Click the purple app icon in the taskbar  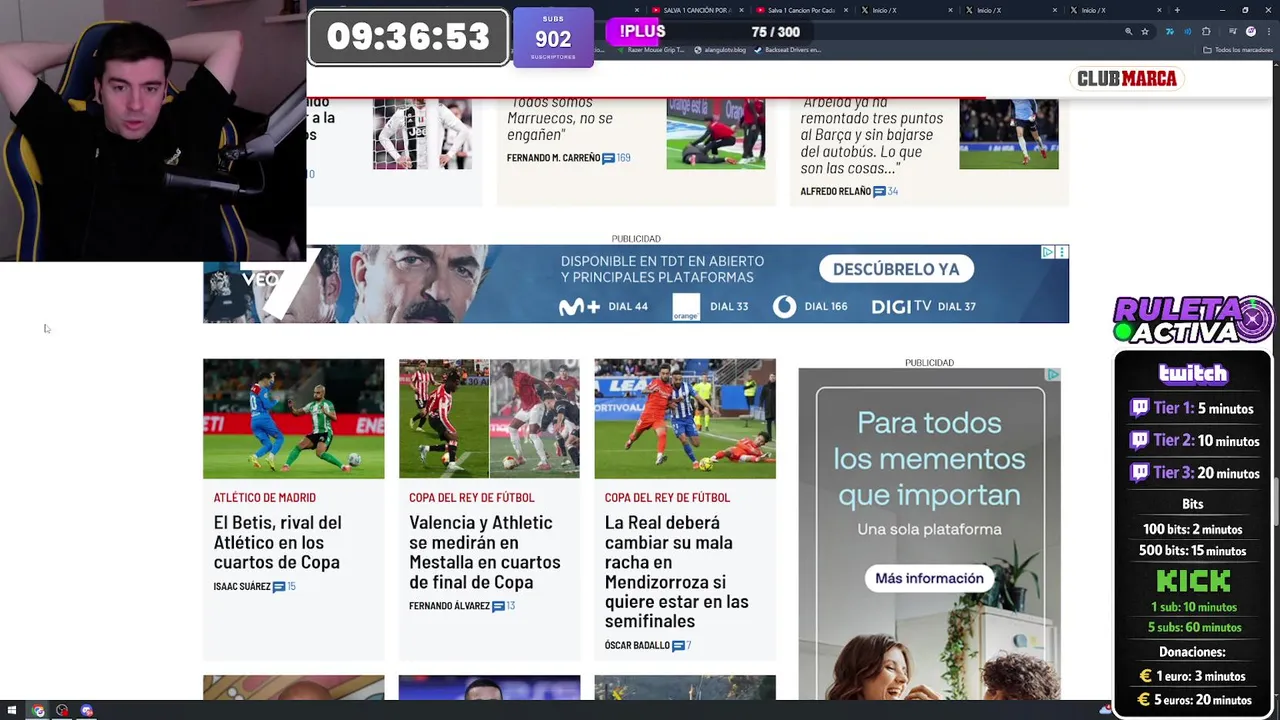pyautogui.click(x=86, y=711)
